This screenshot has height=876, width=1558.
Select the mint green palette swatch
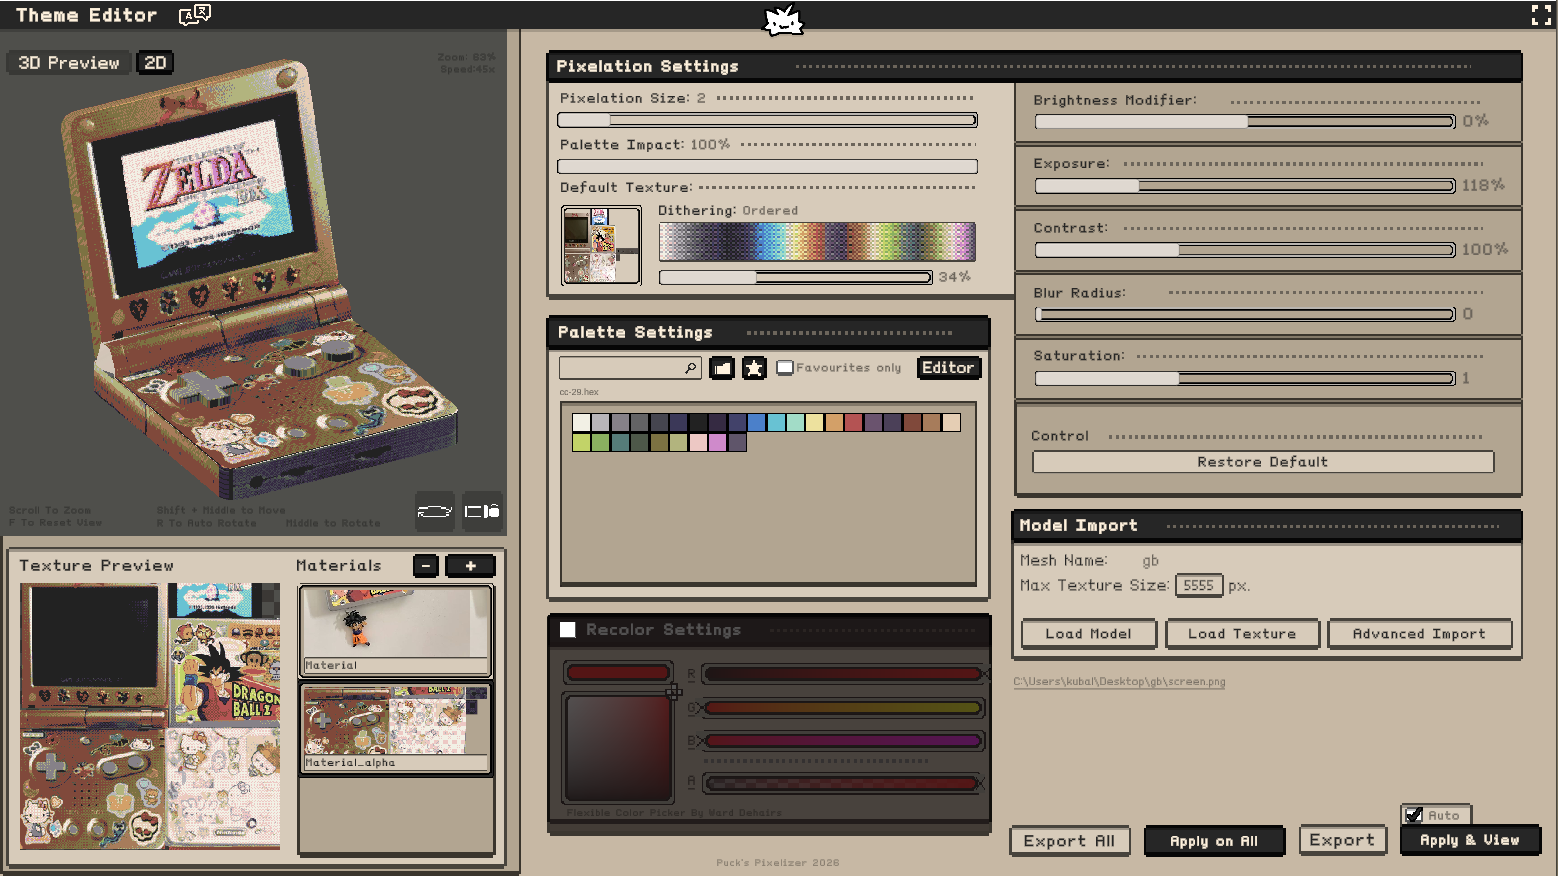[796, 423]
